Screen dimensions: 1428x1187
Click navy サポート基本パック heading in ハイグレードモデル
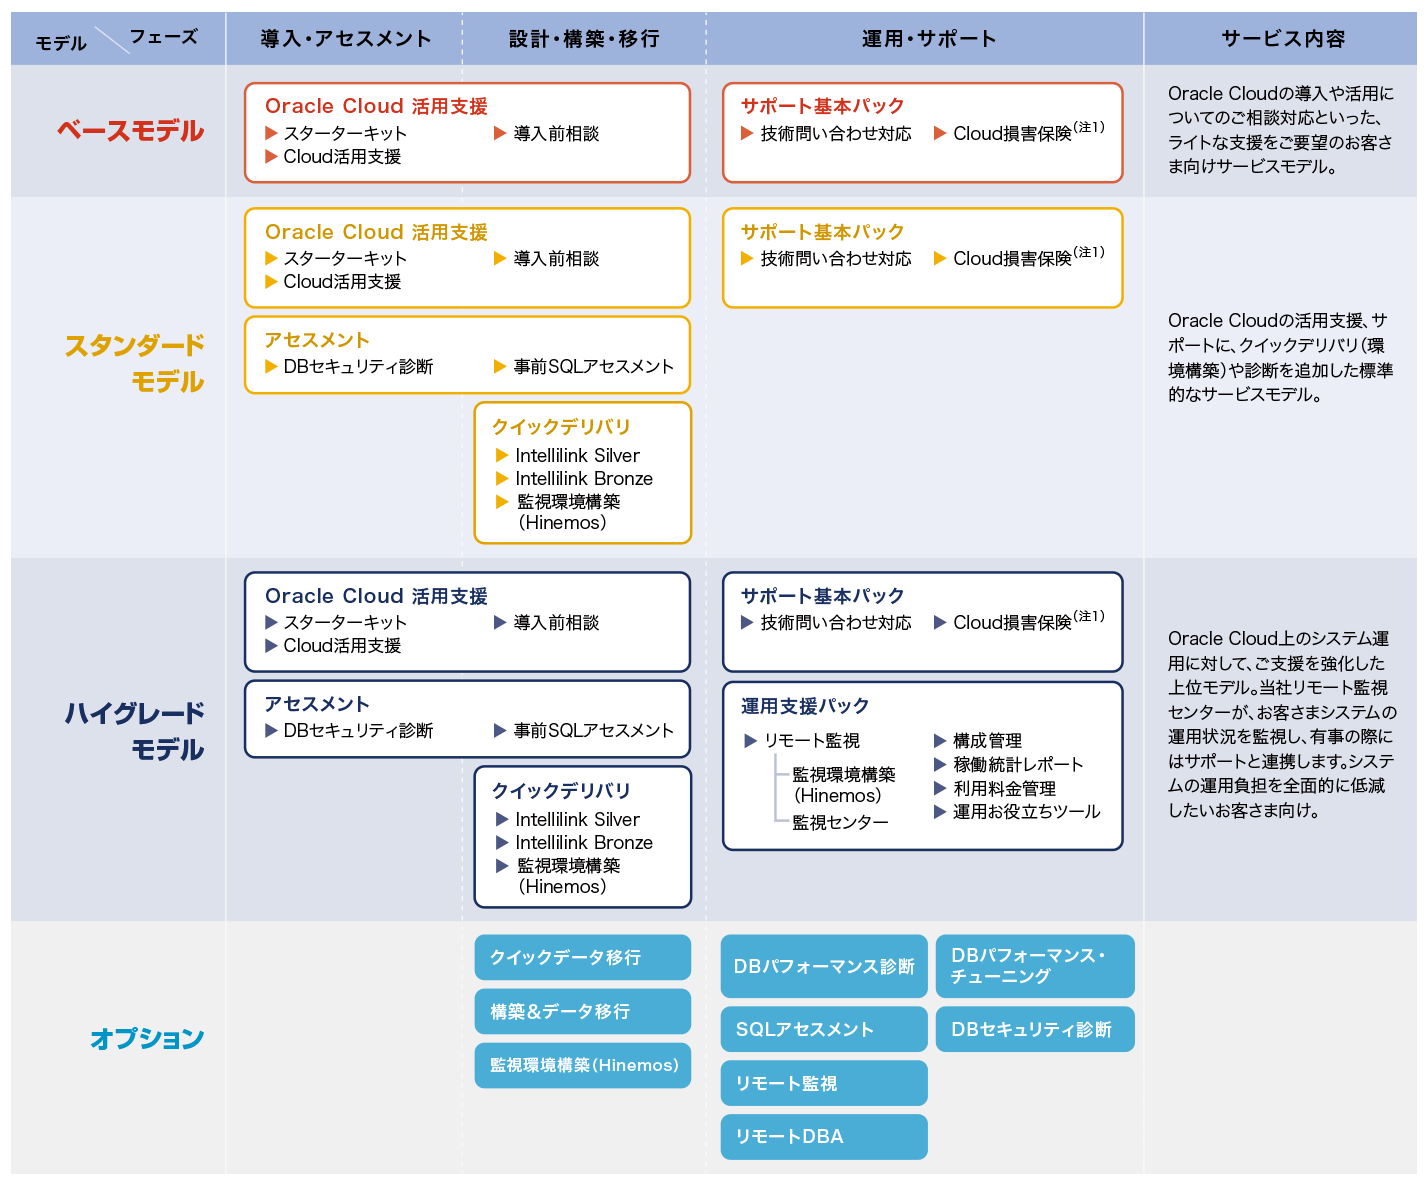click(x=822, y=596)
